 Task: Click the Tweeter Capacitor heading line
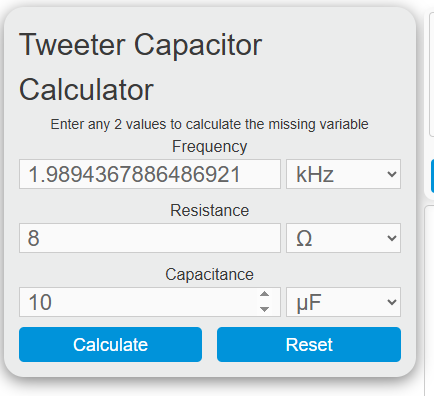coord(140,45)
